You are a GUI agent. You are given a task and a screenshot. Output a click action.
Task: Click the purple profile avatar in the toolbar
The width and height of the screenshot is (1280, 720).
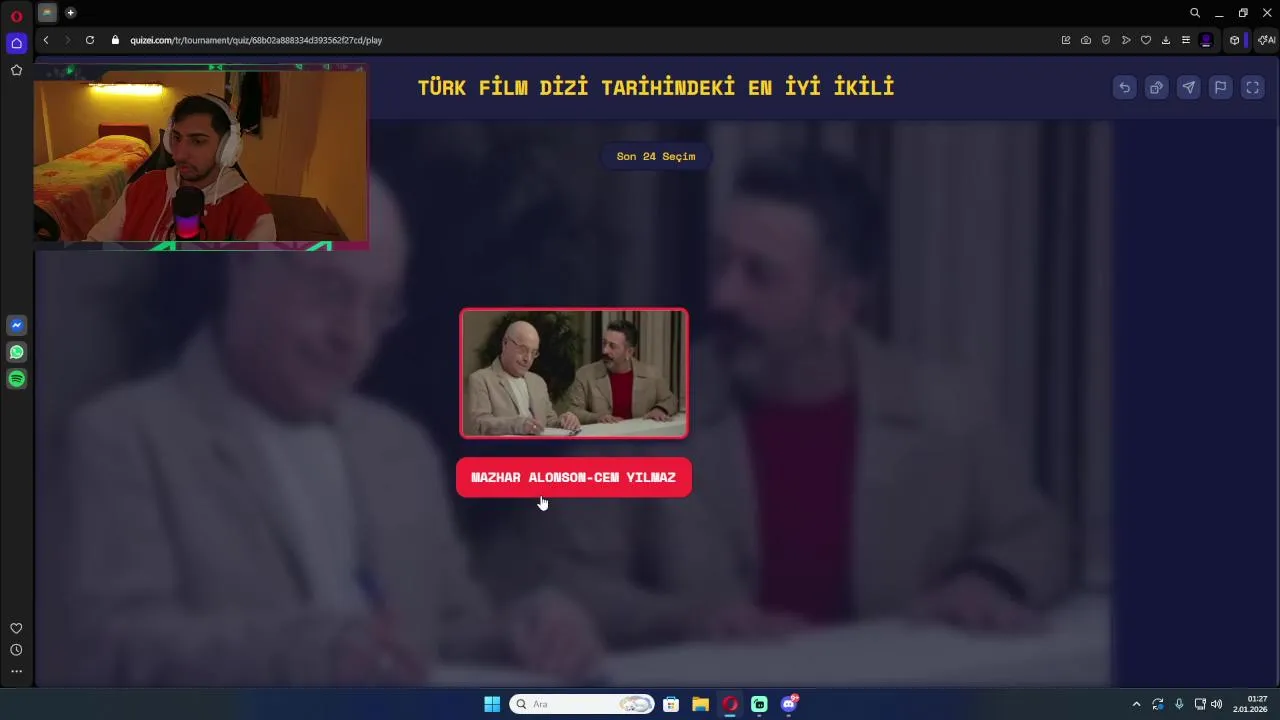tap(1206, 40)
